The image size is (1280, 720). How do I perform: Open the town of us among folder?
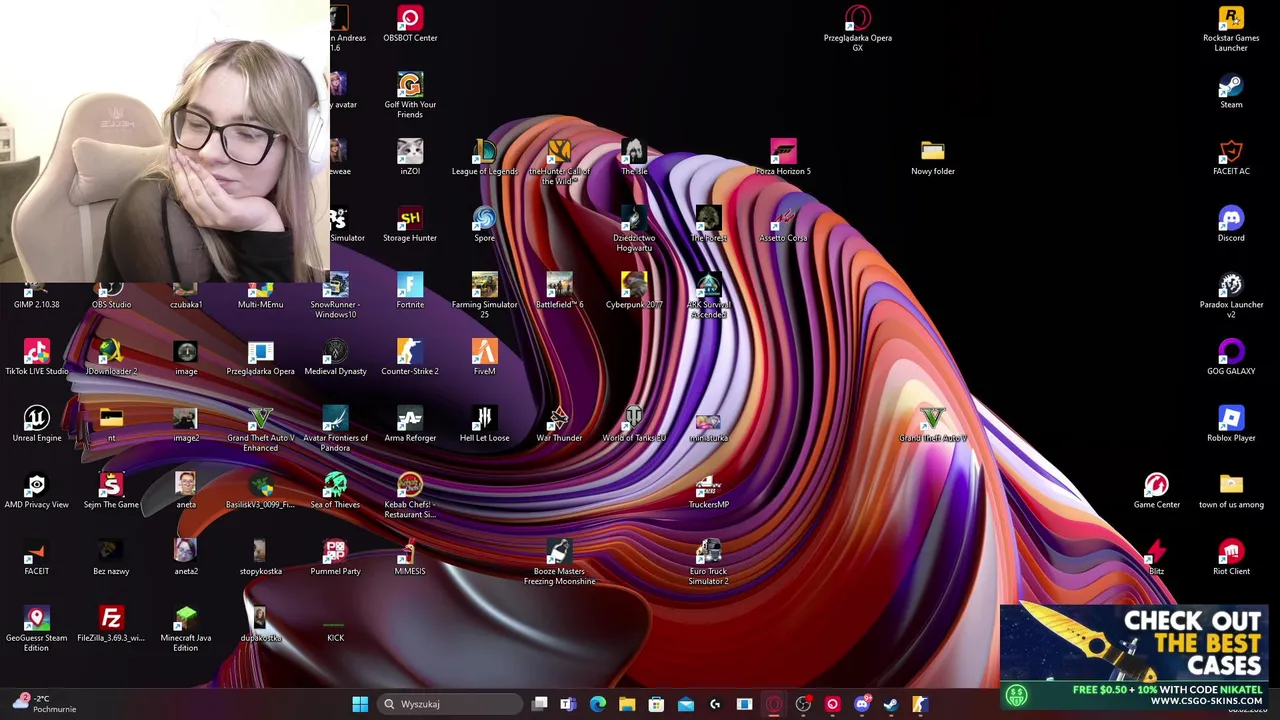1231,492
